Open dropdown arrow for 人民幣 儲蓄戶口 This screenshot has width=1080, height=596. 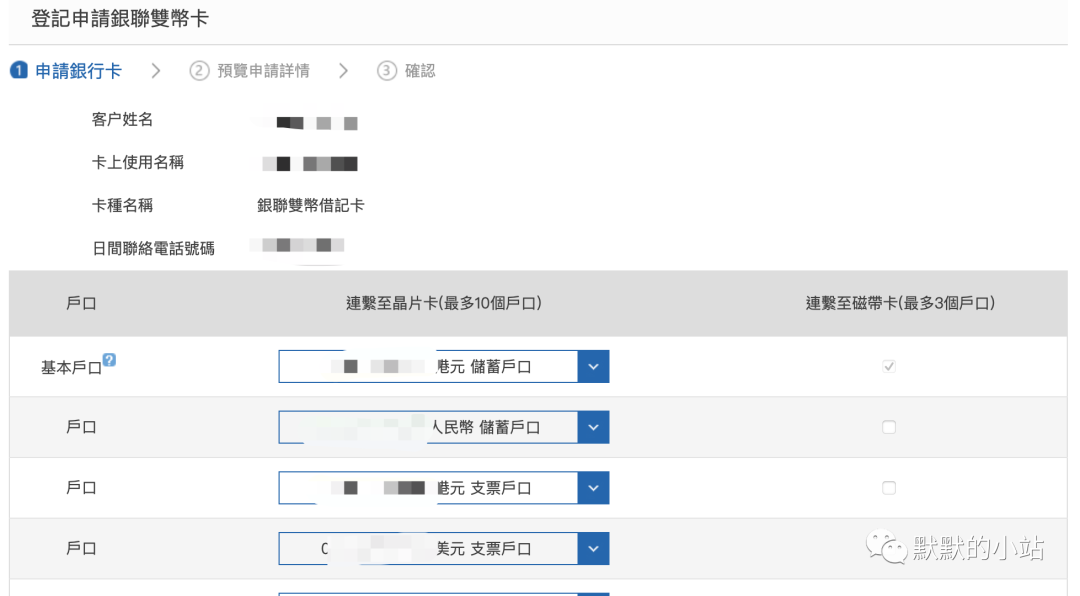coord(593,427)
